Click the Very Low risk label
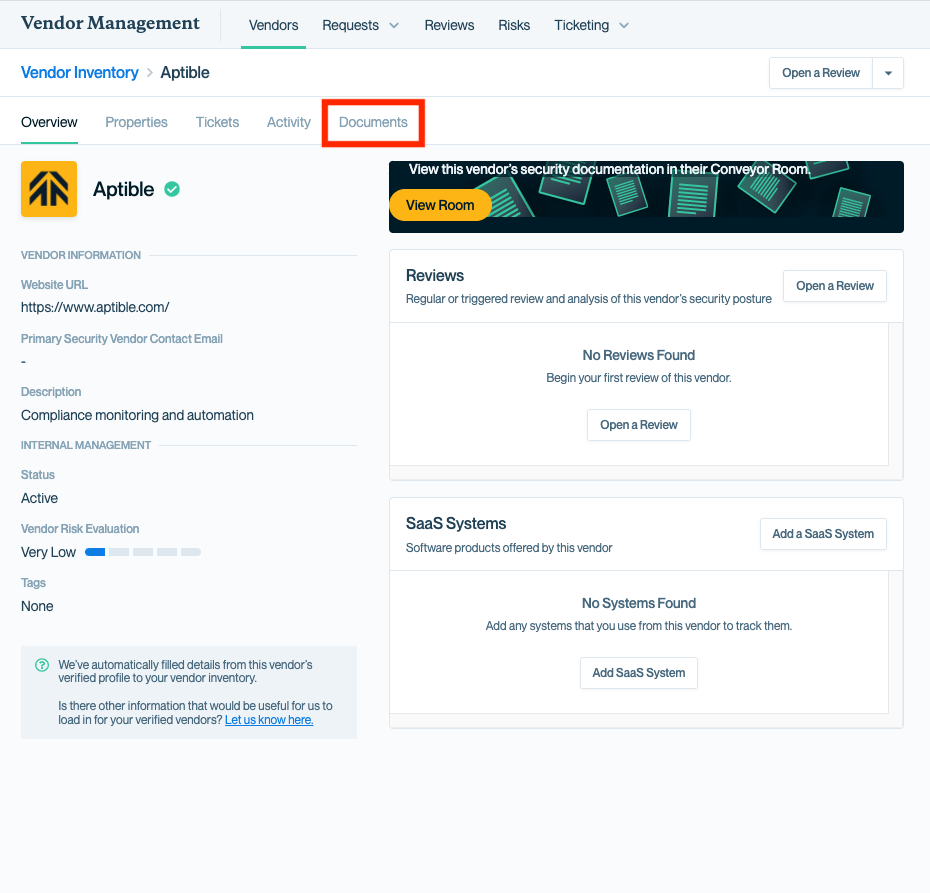The image size is (930, 893). coord(48,552)
